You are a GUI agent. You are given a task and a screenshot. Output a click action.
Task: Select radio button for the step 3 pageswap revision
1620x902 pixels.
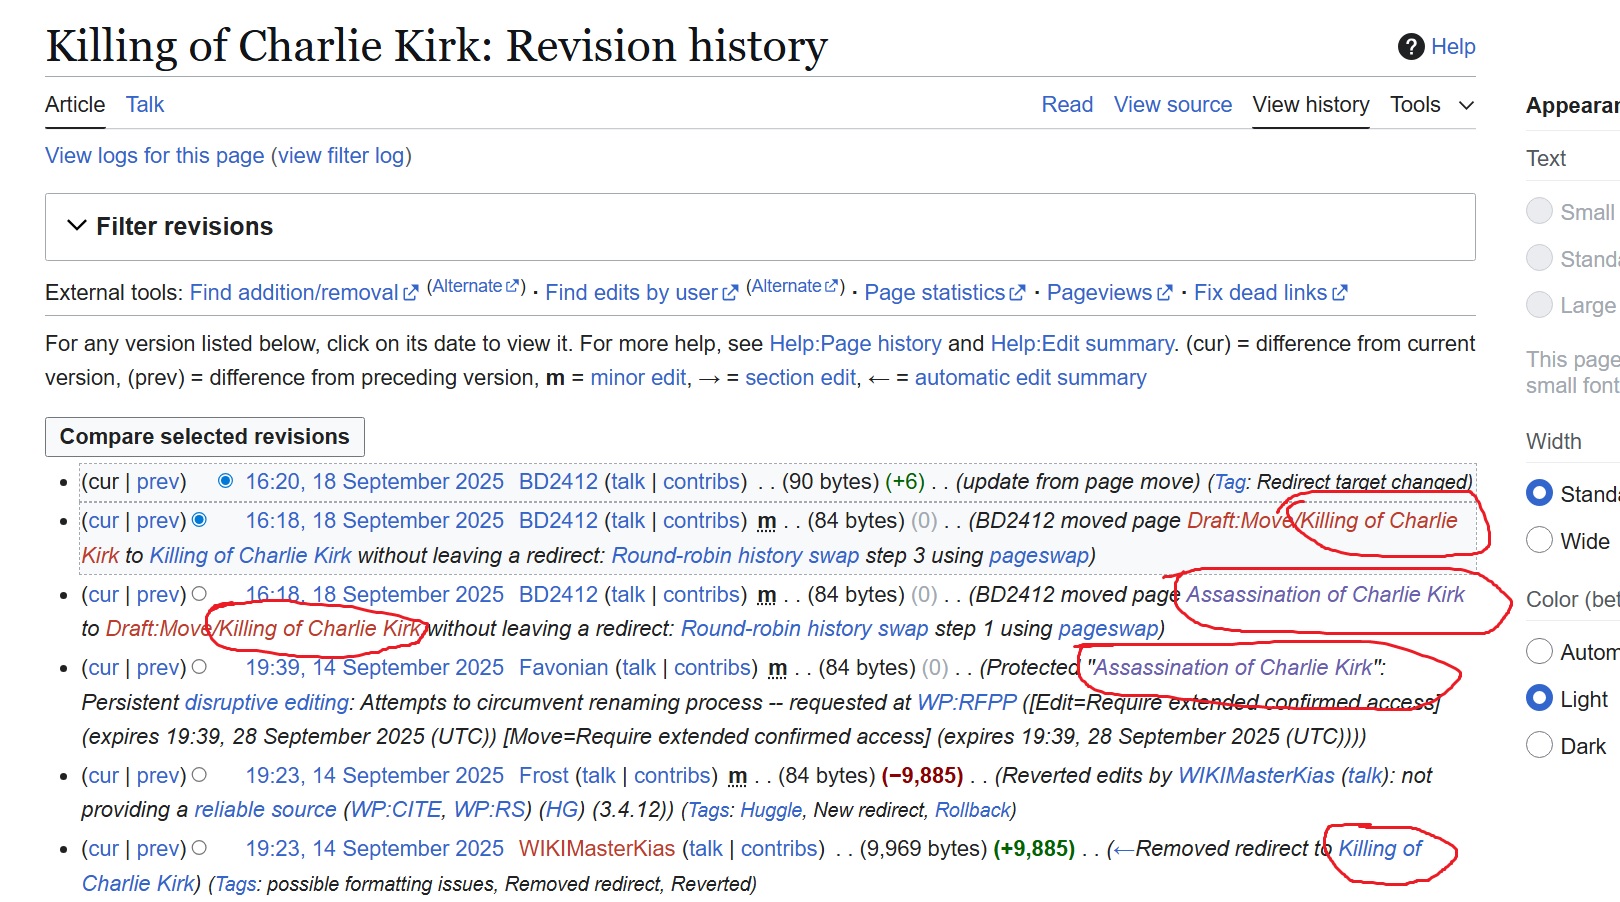click(x=200, y=520)
